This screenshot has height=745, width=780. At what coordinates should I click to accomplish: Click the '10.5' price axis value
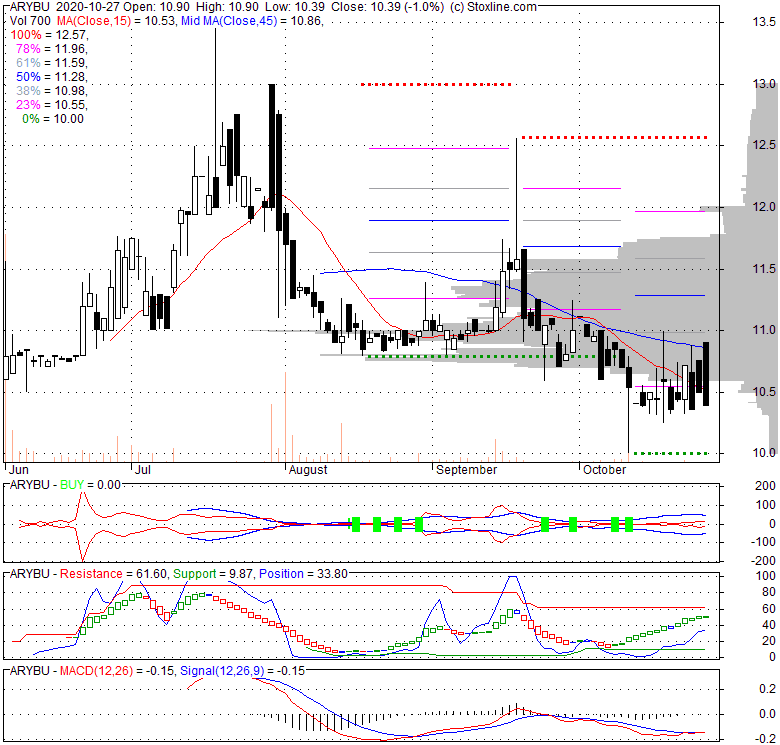[x=764, y=392]
